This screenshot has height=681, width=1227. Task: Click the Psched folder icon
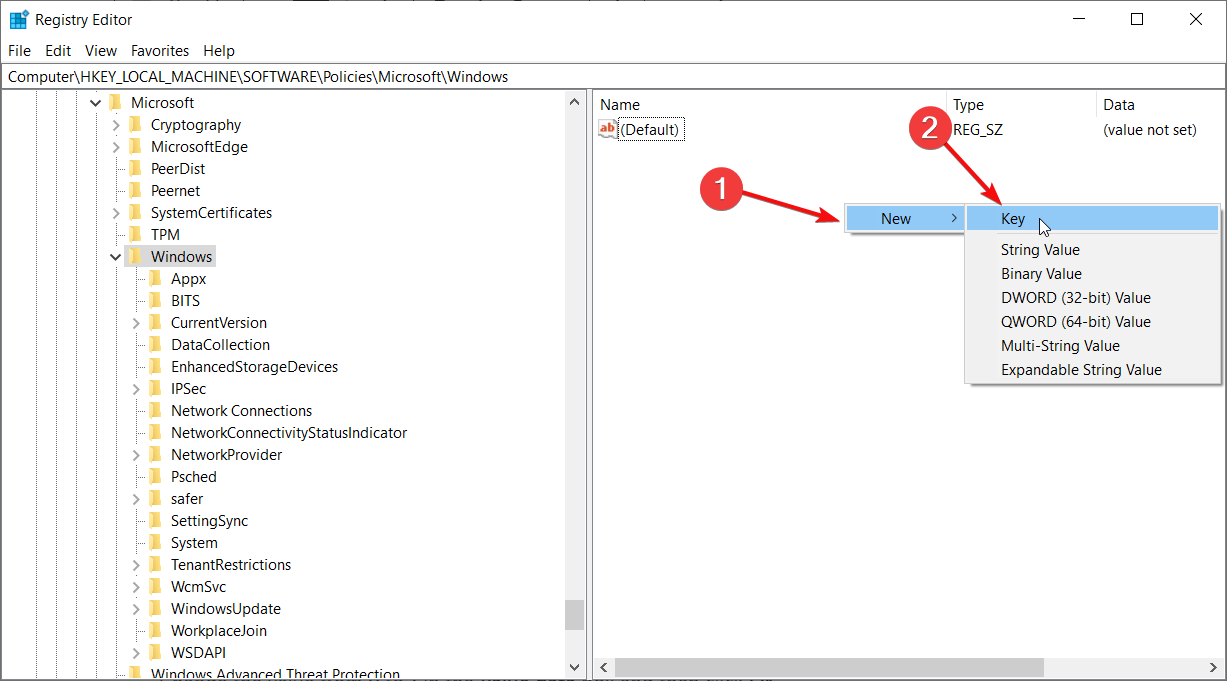155,477
